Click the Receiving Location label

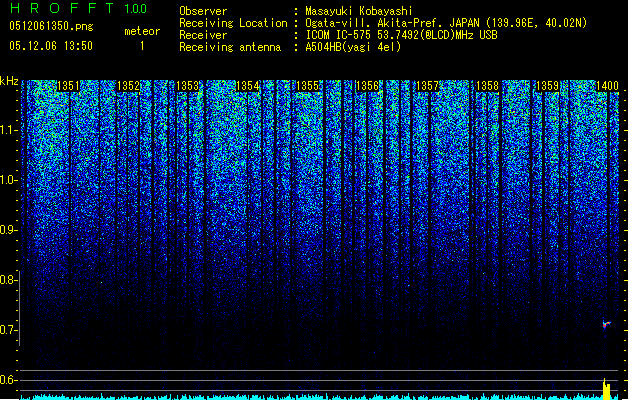233,23
